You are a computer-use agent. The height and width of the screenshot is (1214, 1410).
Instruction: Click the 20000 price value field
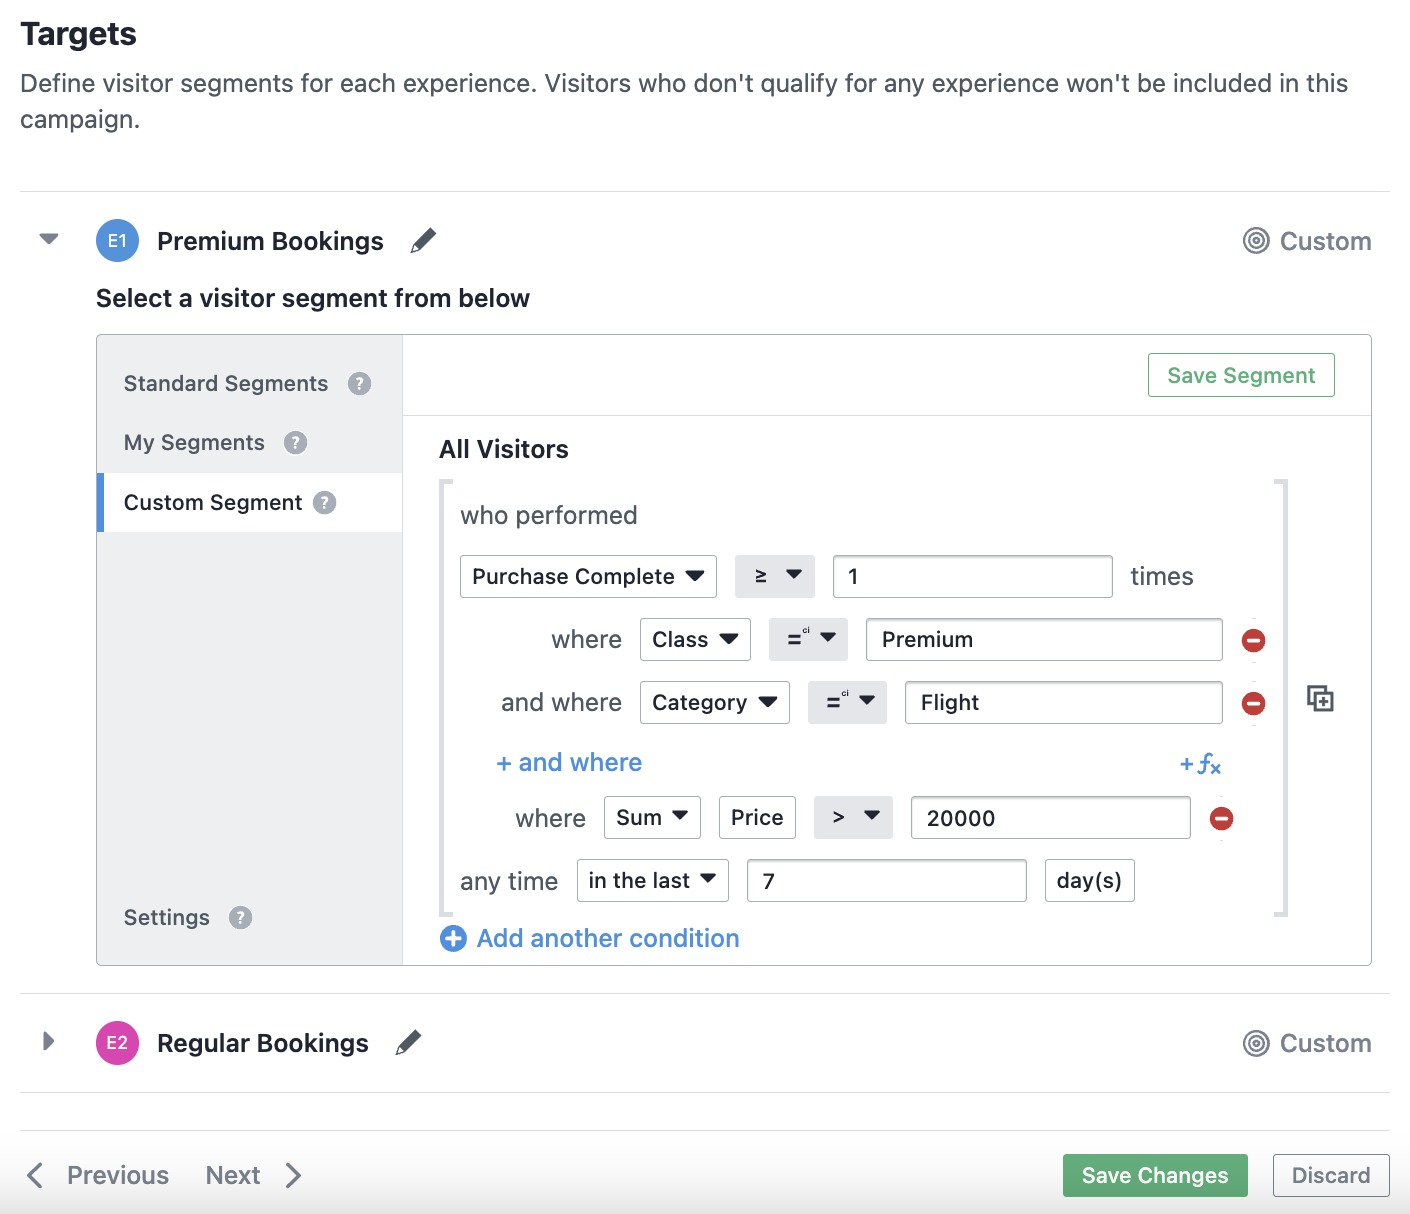[x=1051, y=817]
